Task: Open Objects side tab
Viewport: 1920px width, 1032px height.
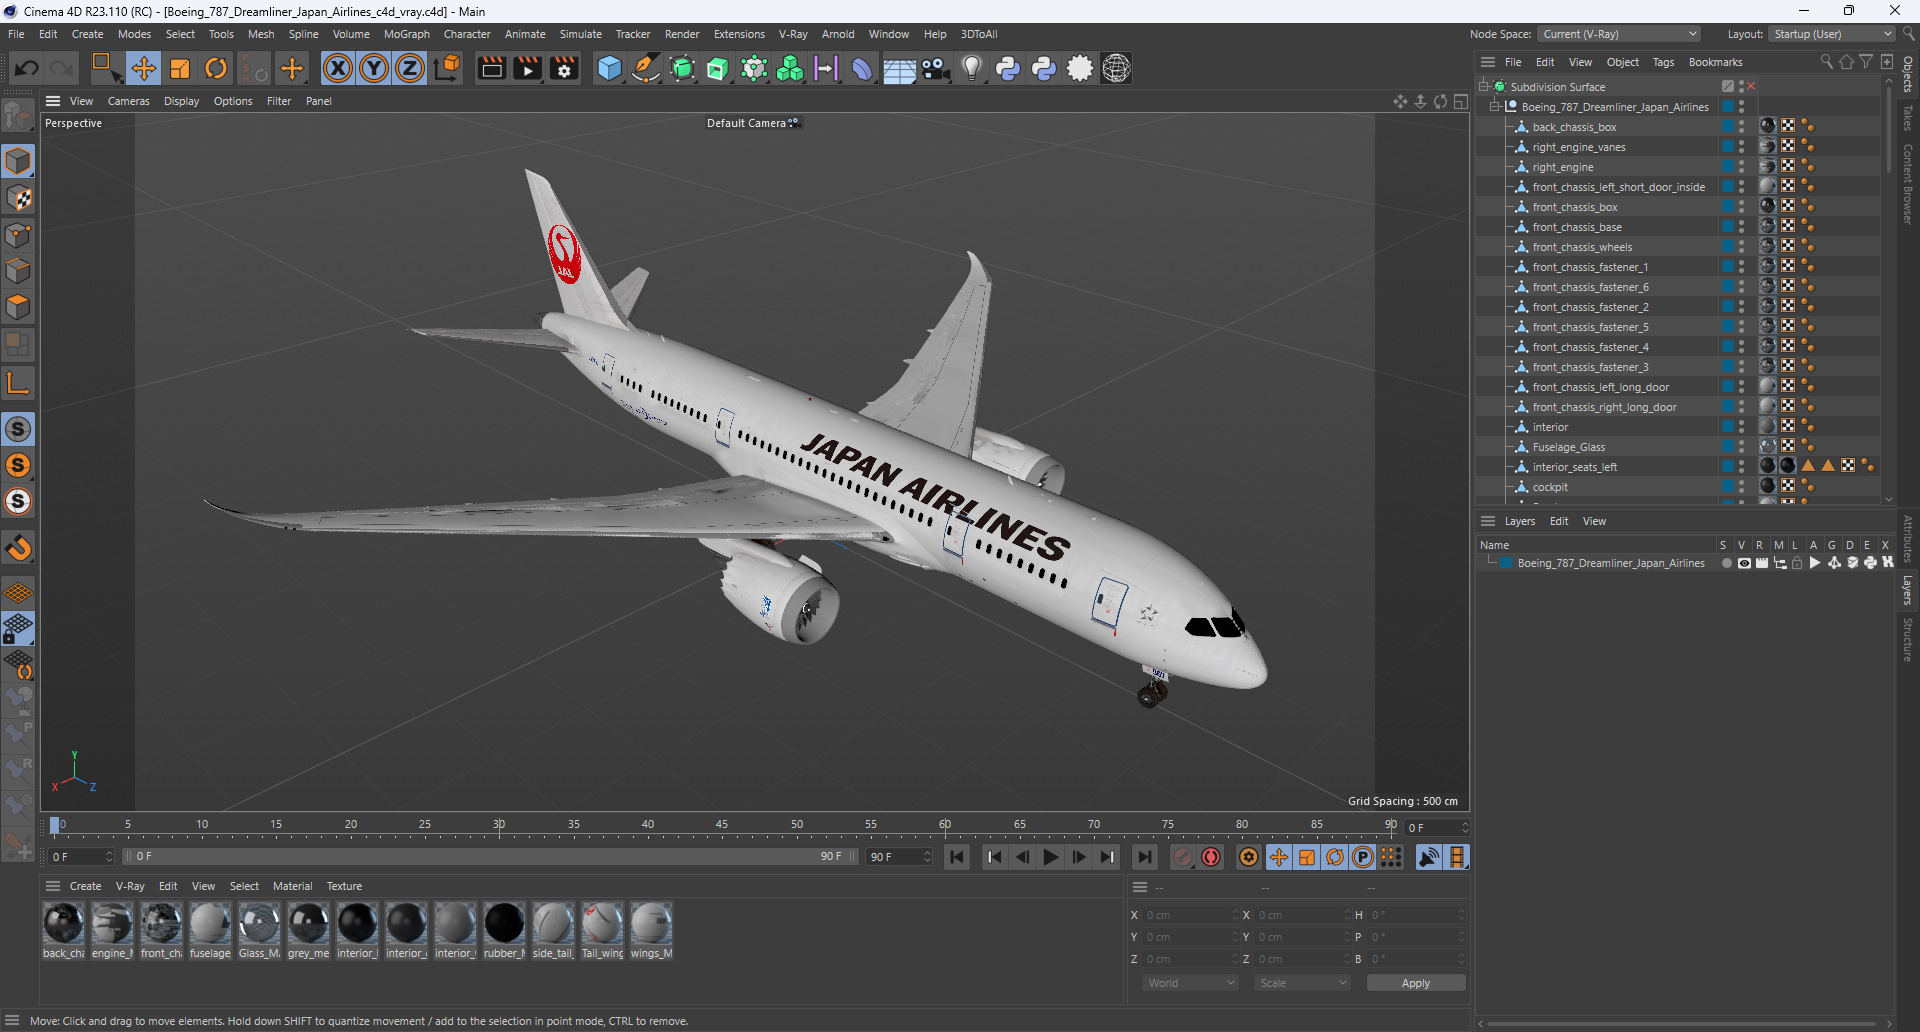Action: 1908,74
